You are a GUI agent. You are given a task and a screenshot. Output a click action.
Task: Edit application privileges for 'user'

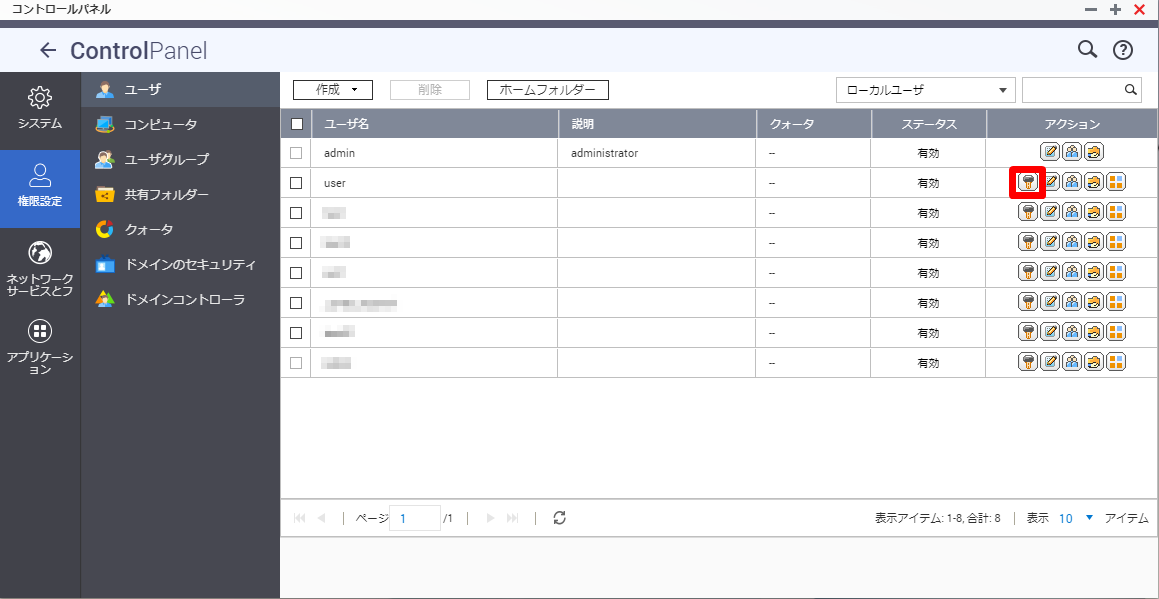pos(1116,182)
